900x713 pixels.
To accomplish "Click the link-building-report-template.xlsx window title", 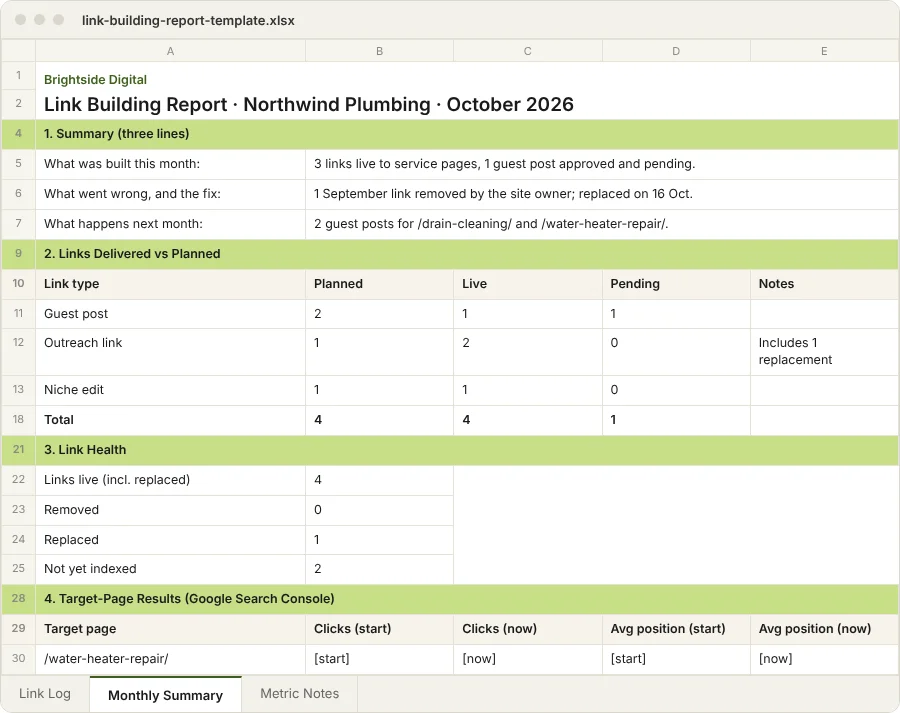I will [x=188, y=21].
